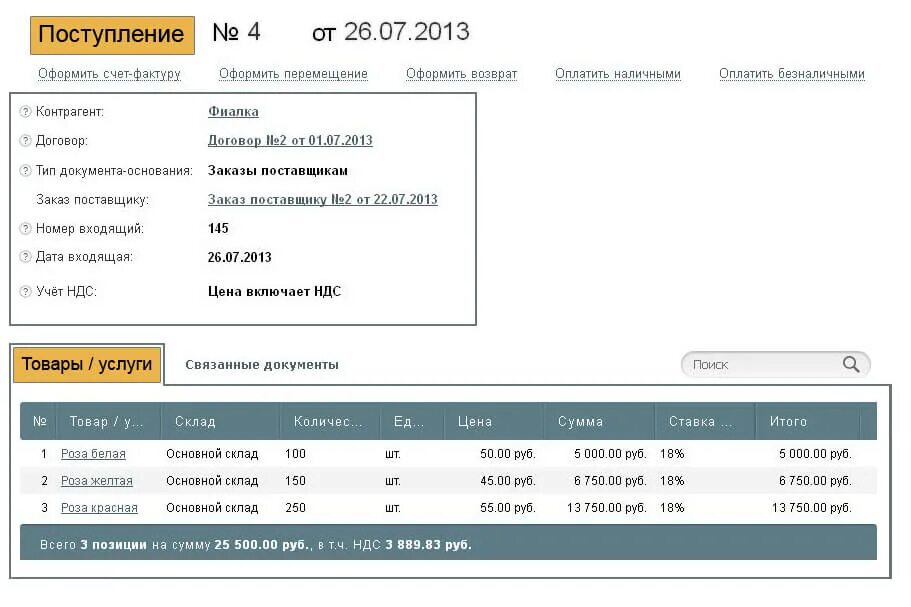The image size is (911, 607).
Task: Sort by Ставка column header
Action: point(704,421)
